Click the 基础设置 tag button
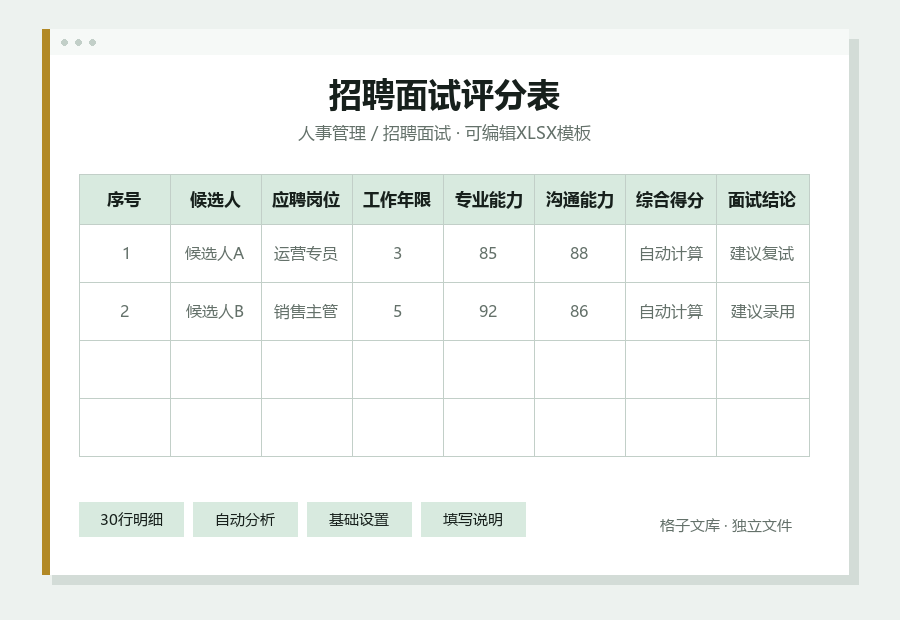 click(359, 520)
